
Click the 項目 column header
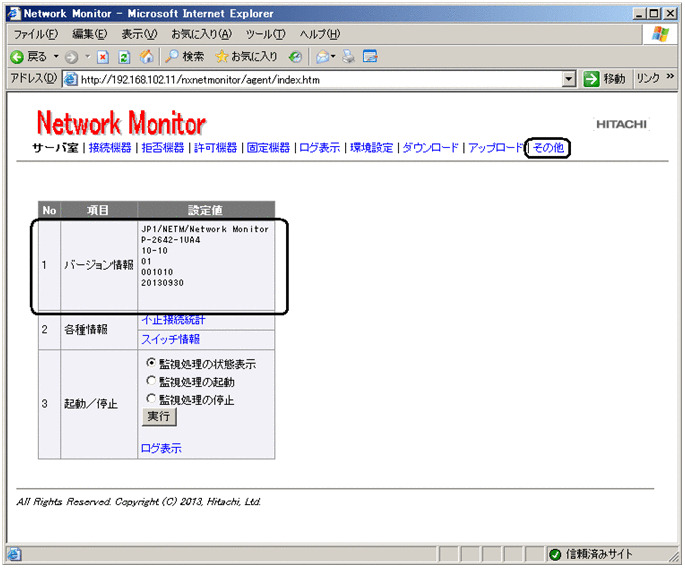[x=99, y=210]
